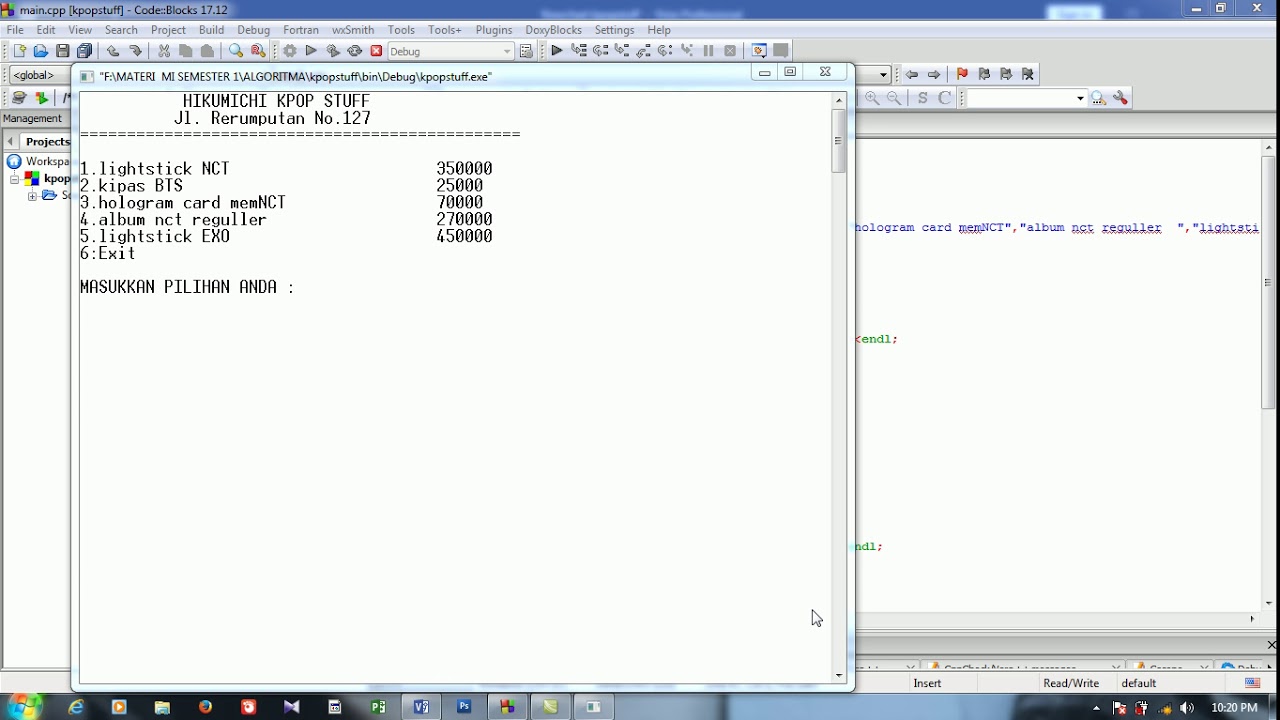Click the Management panel left tab arrow
This screenshot has height=720, width=1280.
(11, 142)
